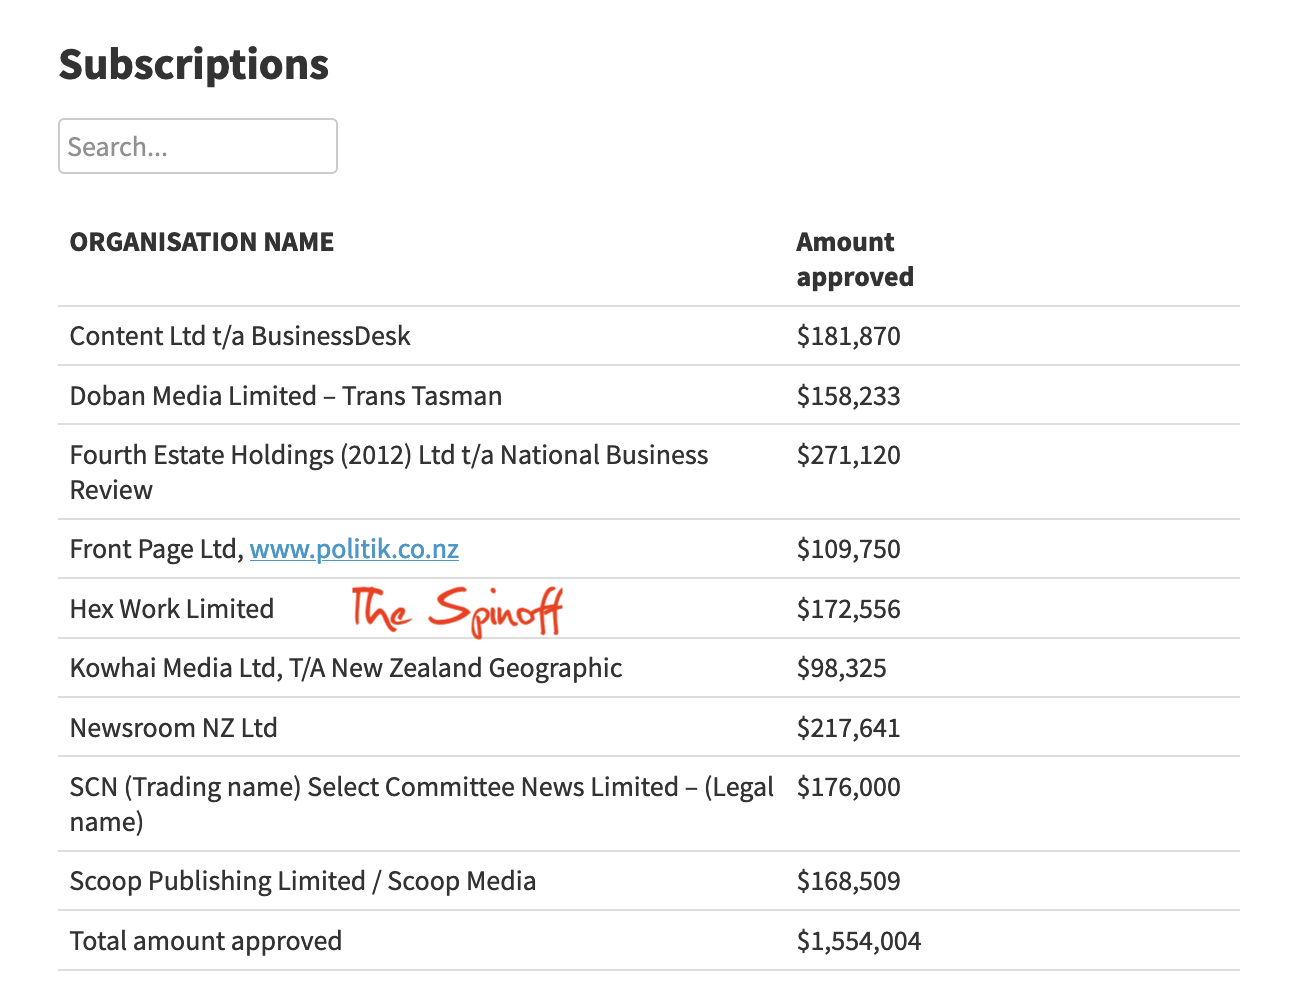Image resolution: width=1302 pixels, height=1000 pixels.
Task: Click the Amount approved column header
Action: tap(855, 259)
